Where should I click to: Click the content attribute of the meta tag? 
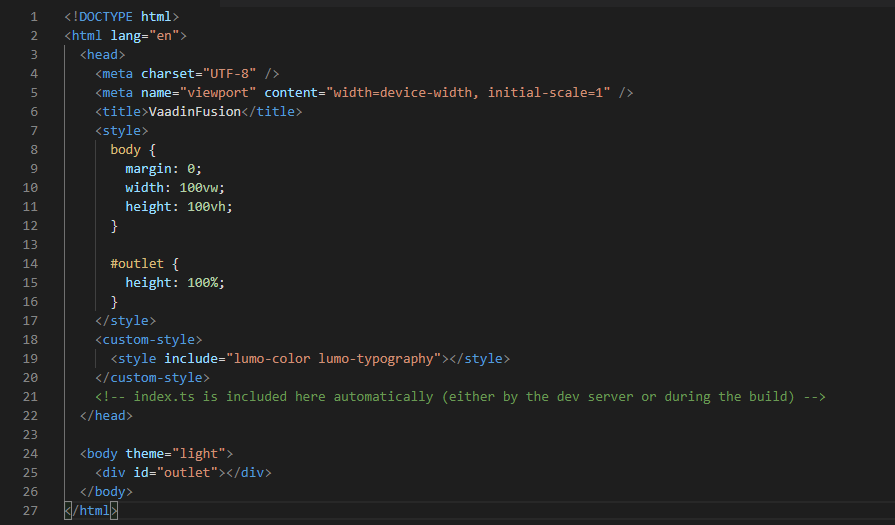point(291,92)
